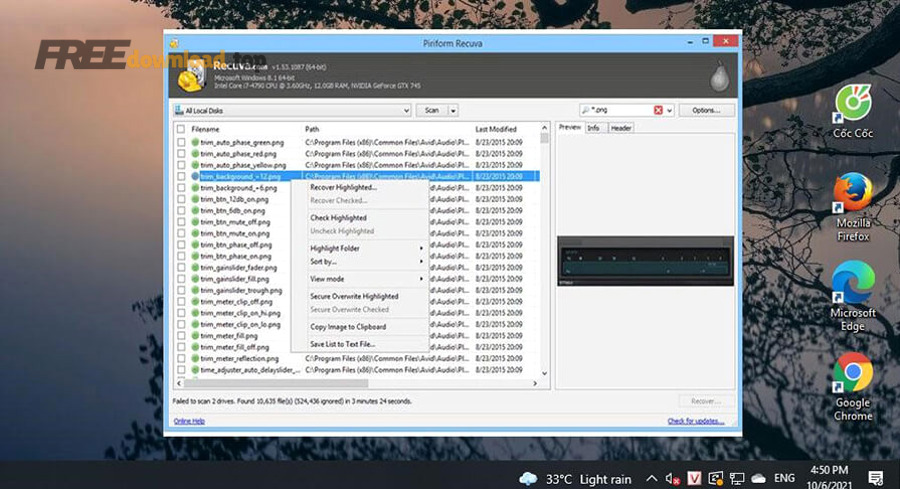This screenshot has height=489, width=900.
Task: Open the Cốc Cốc browser desktop icon
Action: [x=853, y=111]
